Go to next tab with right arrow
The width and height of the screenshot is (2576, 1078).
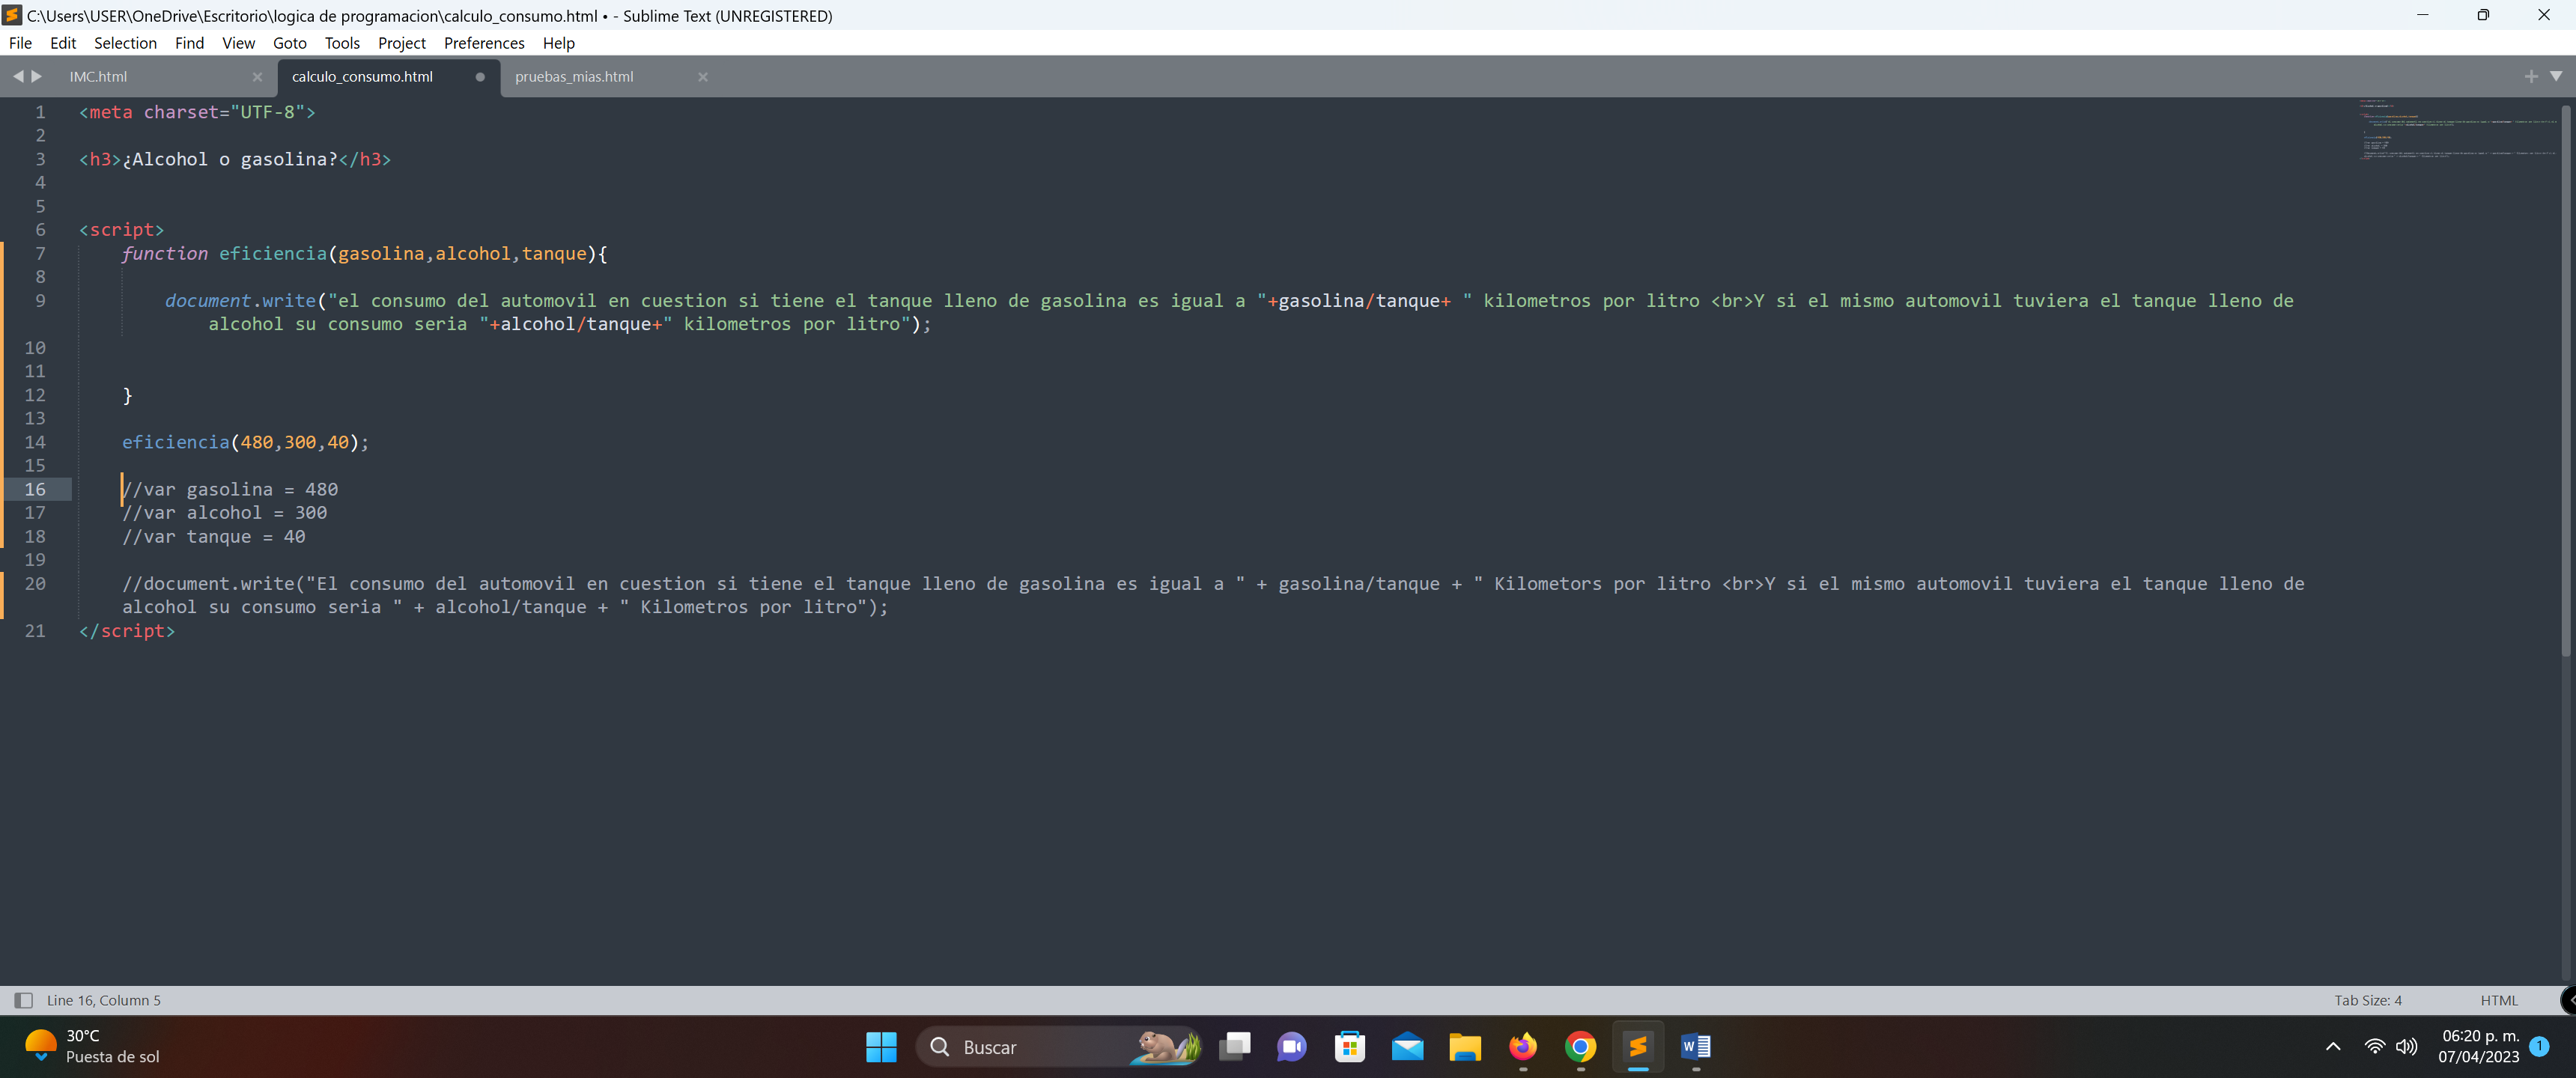37,76
